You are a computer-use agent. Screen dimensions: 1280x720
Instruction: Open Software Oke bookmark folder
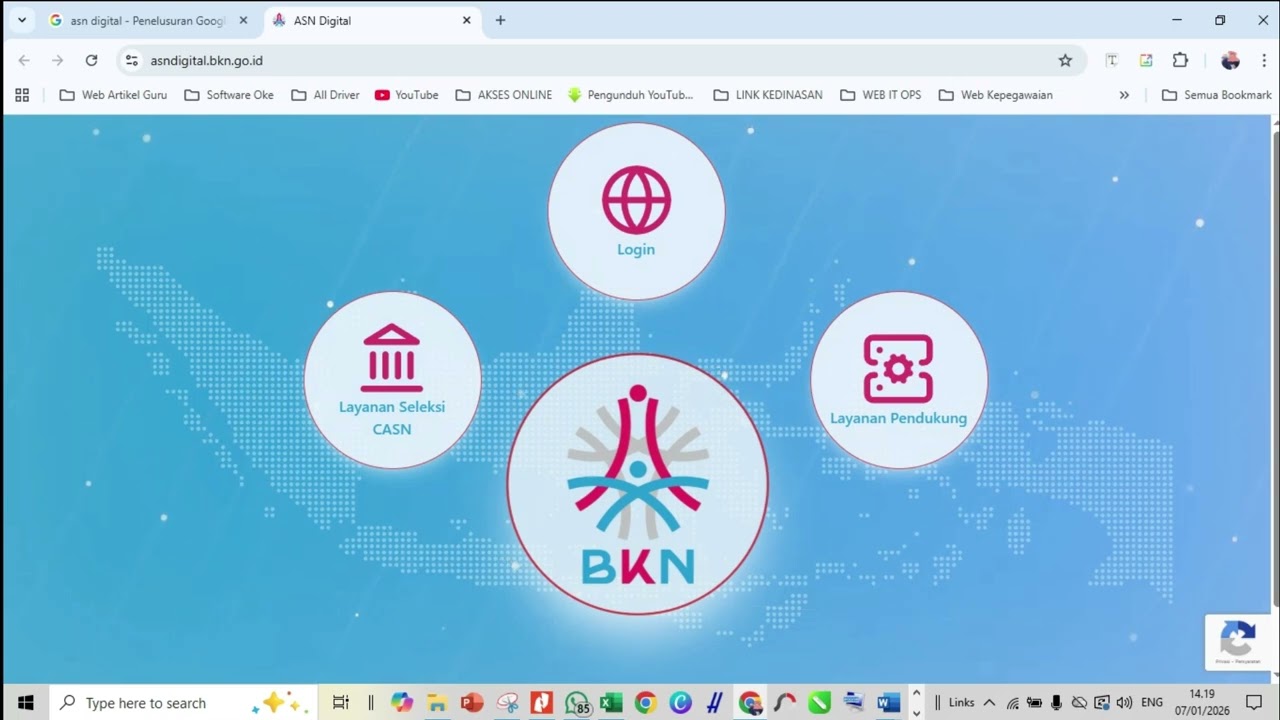point(229,95)
